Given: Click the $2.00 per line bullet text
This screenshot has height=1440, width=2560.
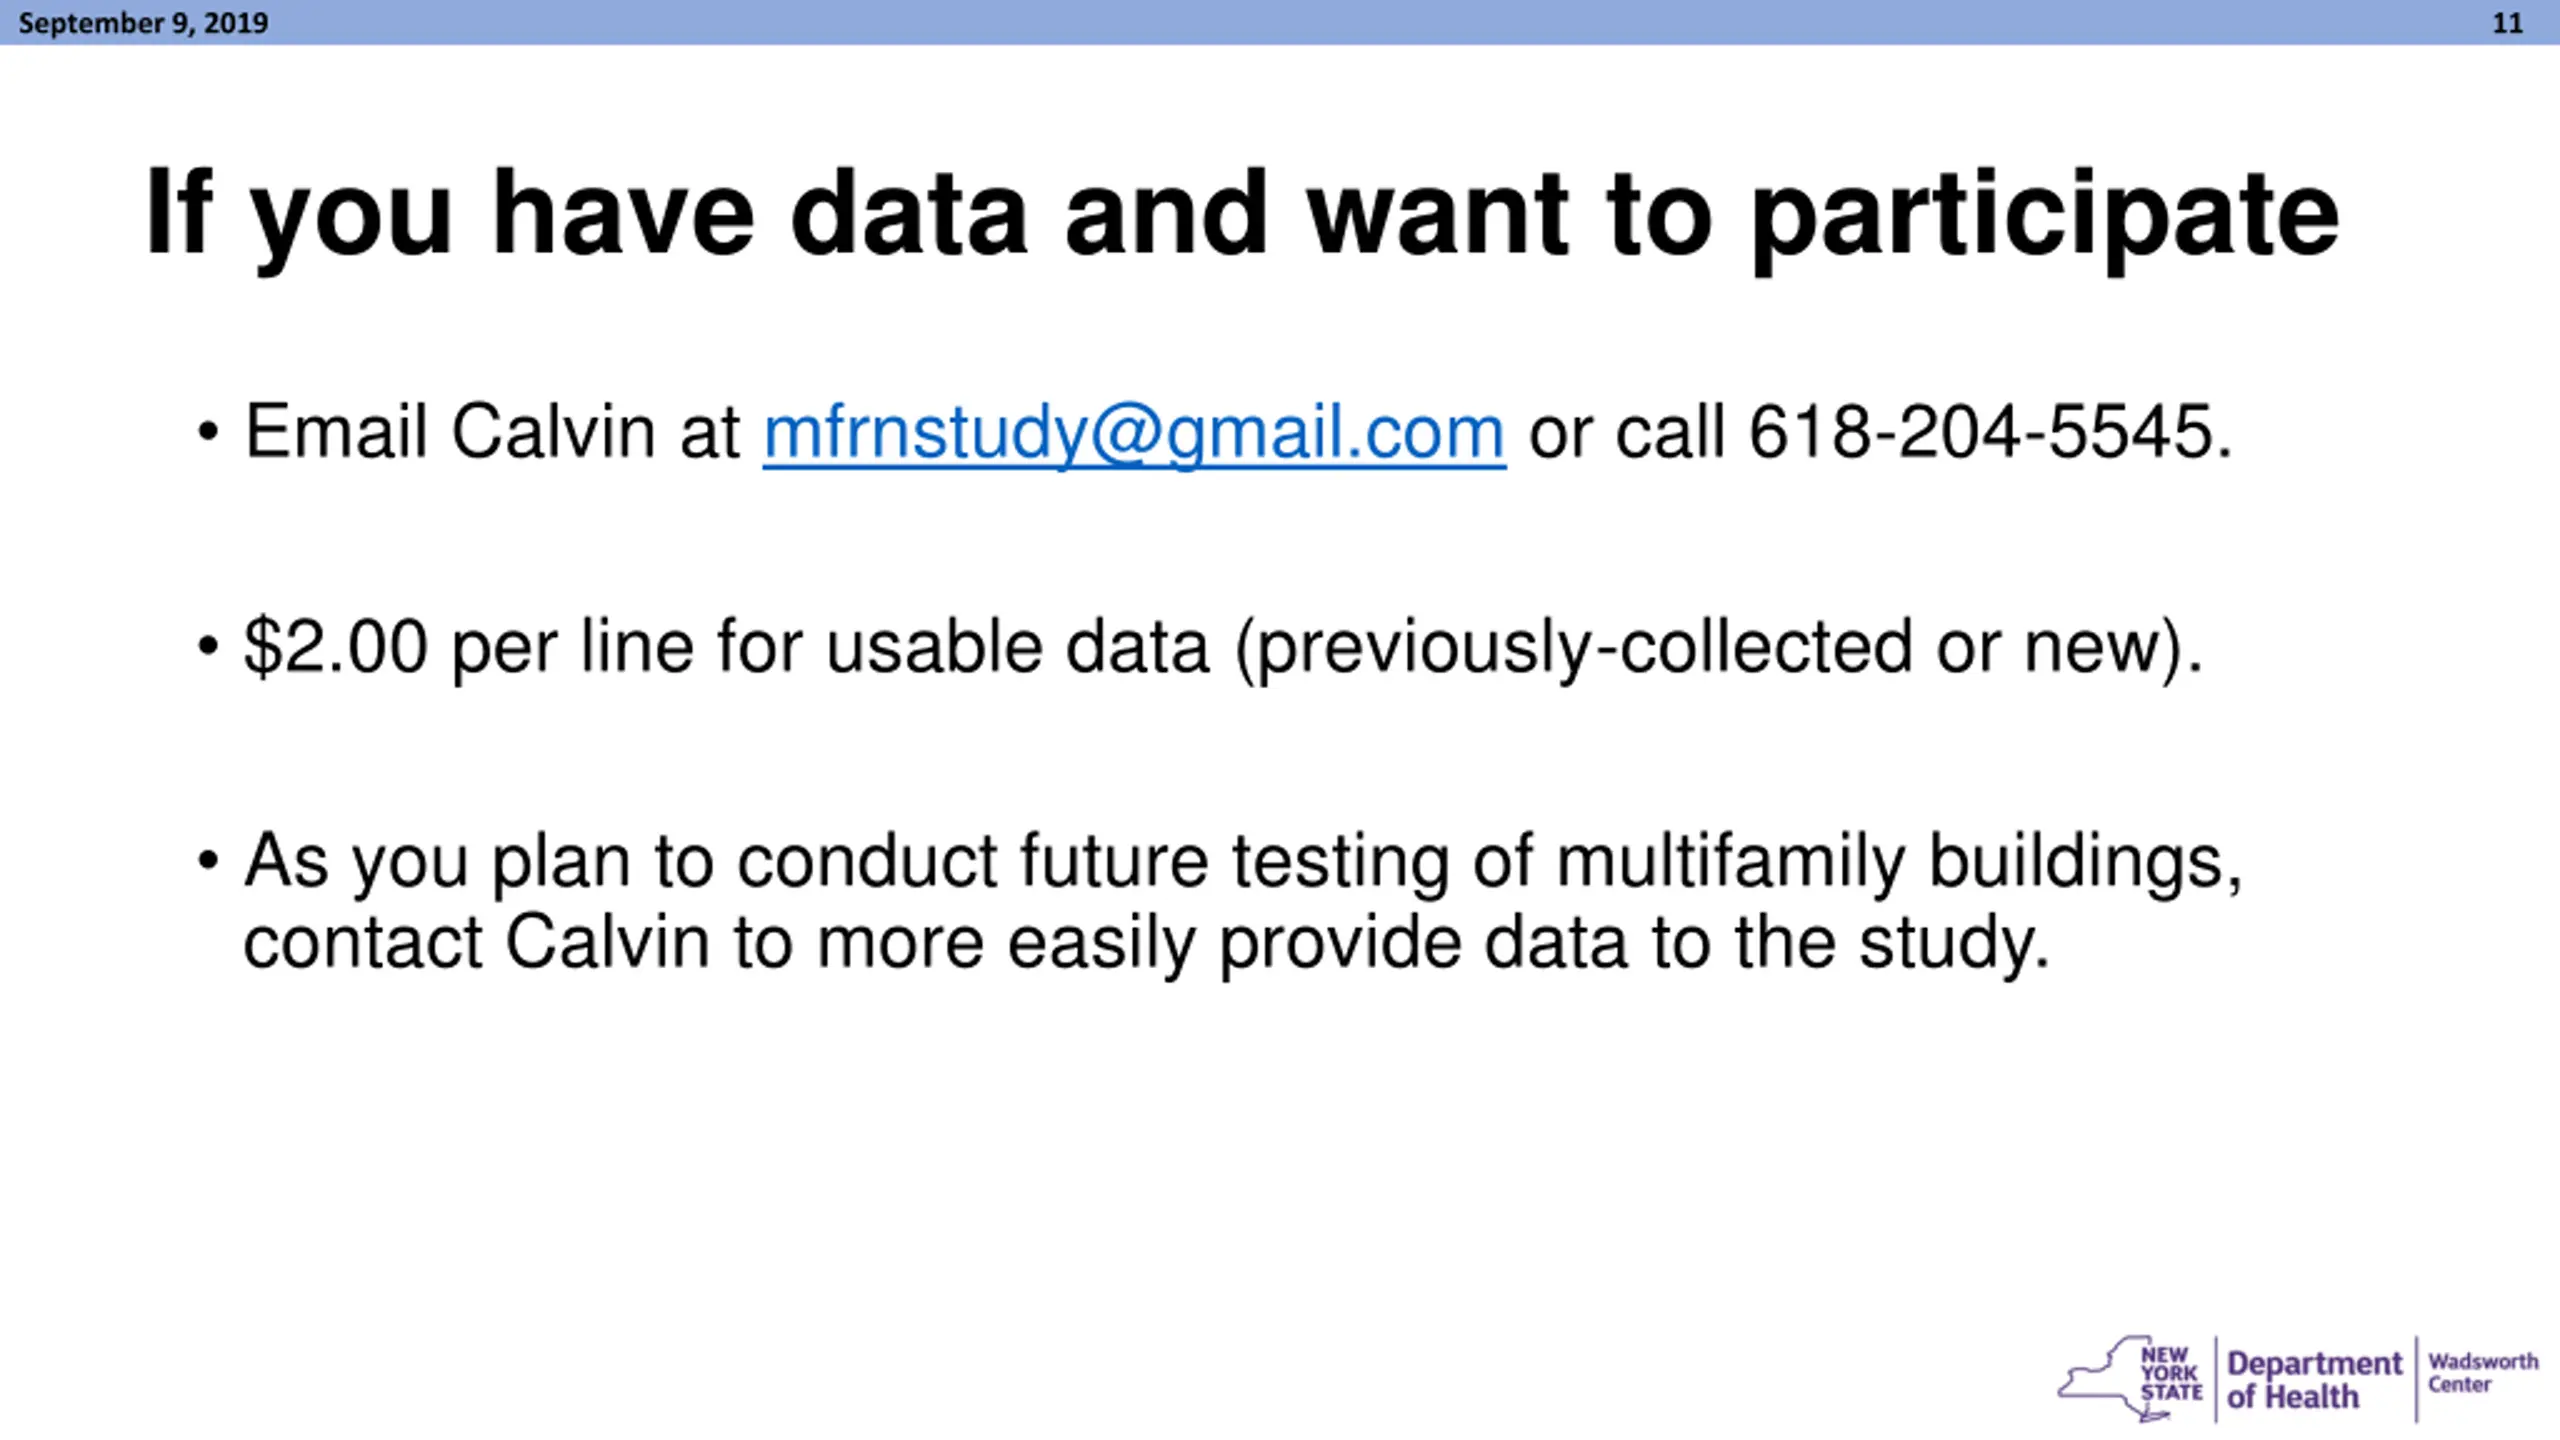Looking at the screenshot, I should [x=1224, y=649].
